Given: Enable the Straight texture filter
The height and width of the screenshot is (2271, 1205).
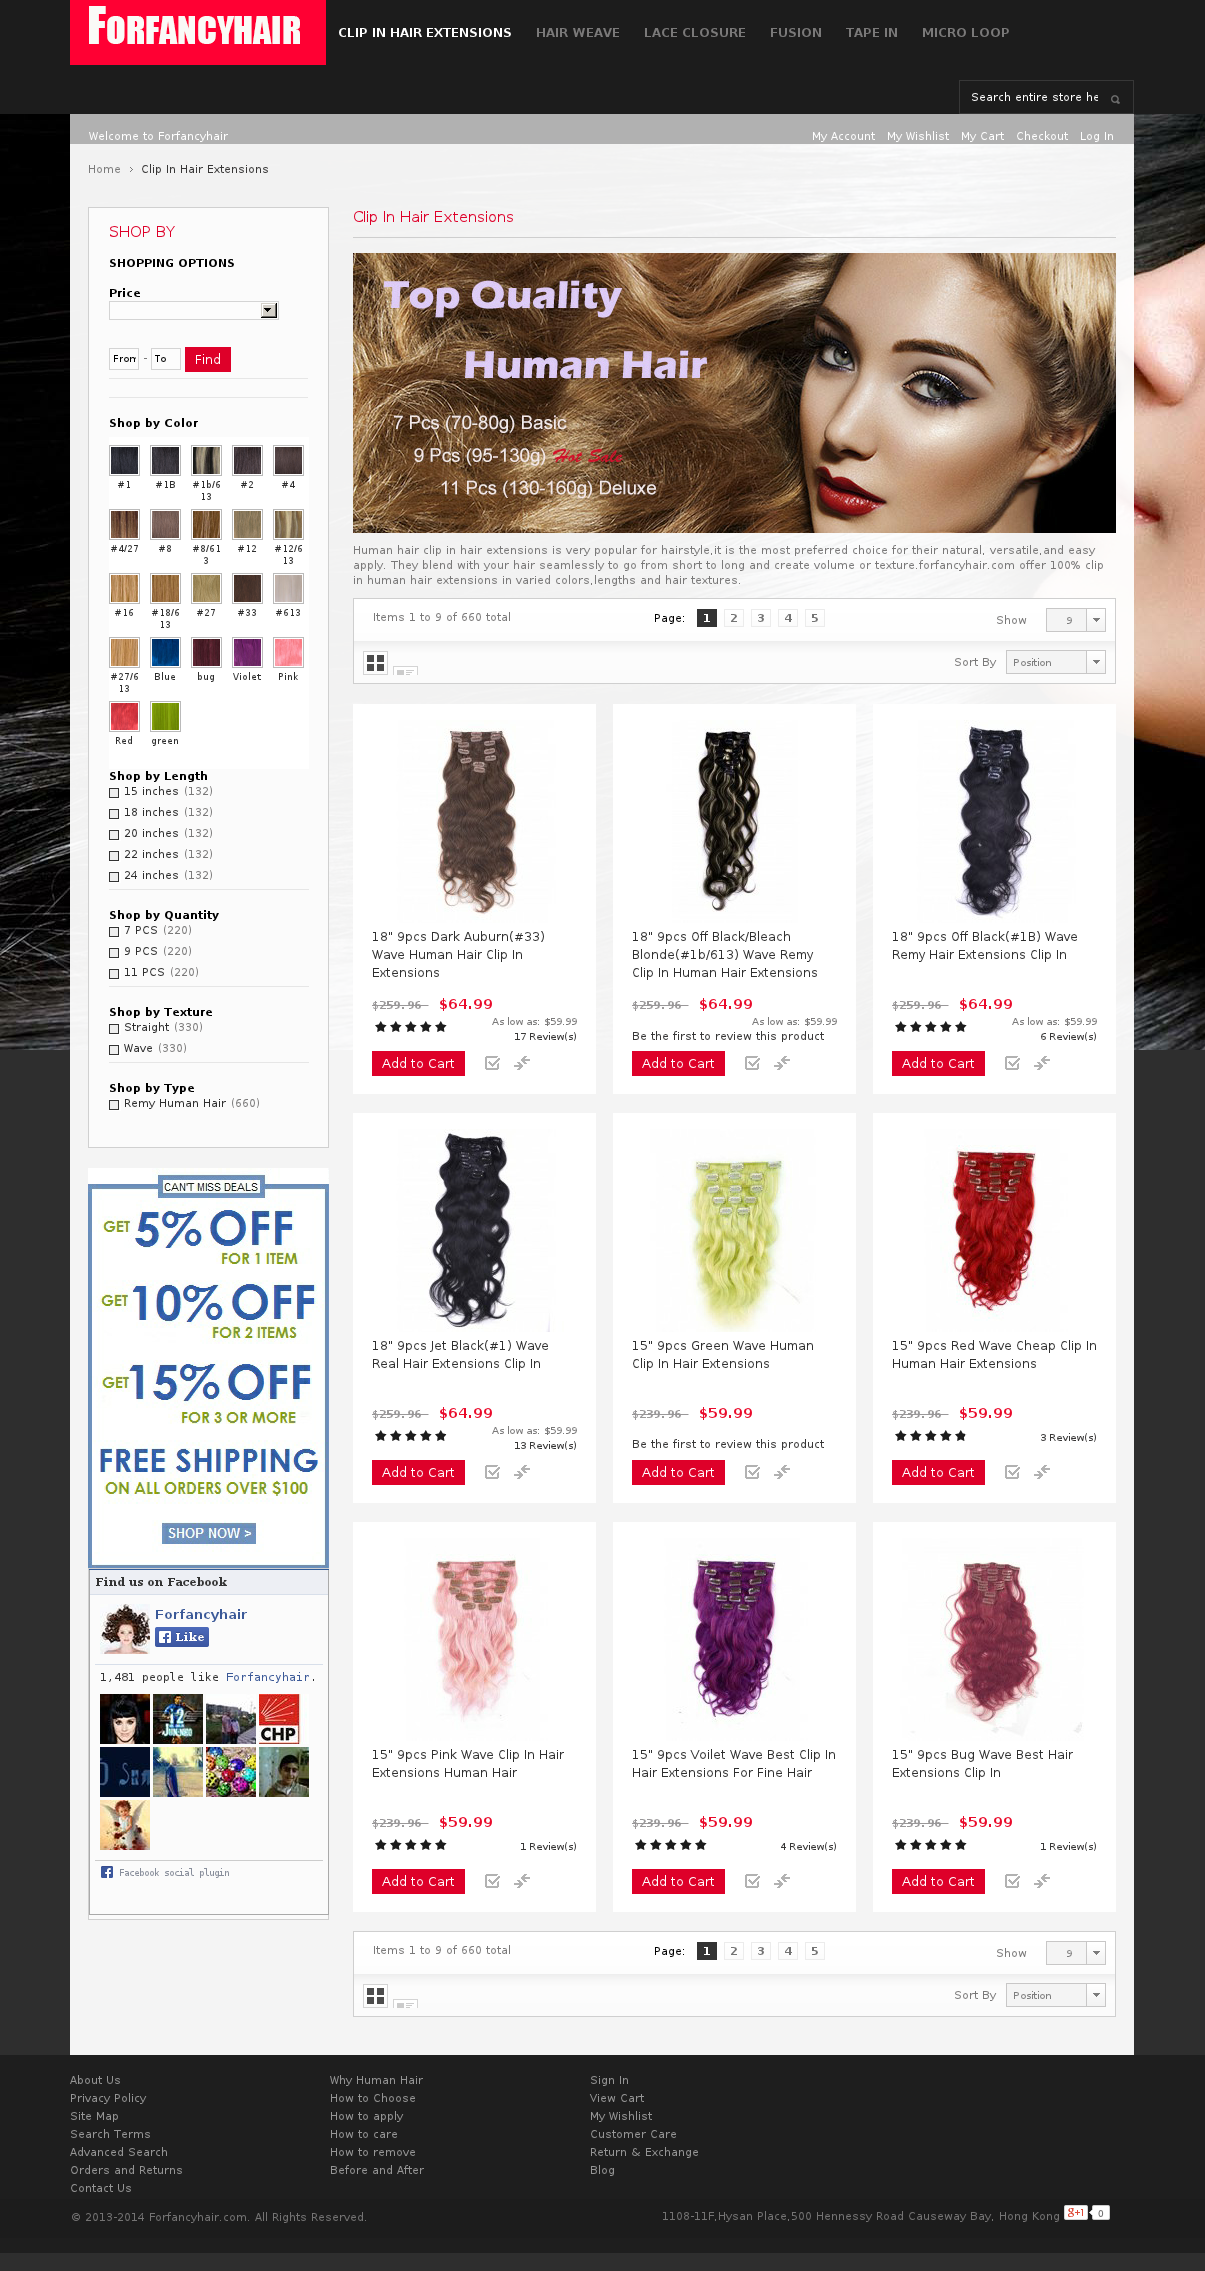Looking at the screenshot, I should tap(114, 1028).
